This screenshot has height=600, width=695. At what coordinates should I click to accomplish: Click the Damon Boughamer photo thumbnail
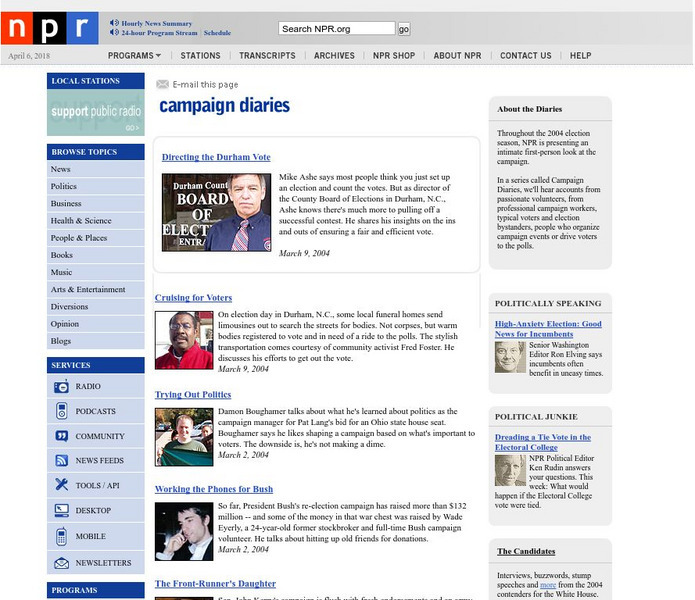(x=184, y=437)
